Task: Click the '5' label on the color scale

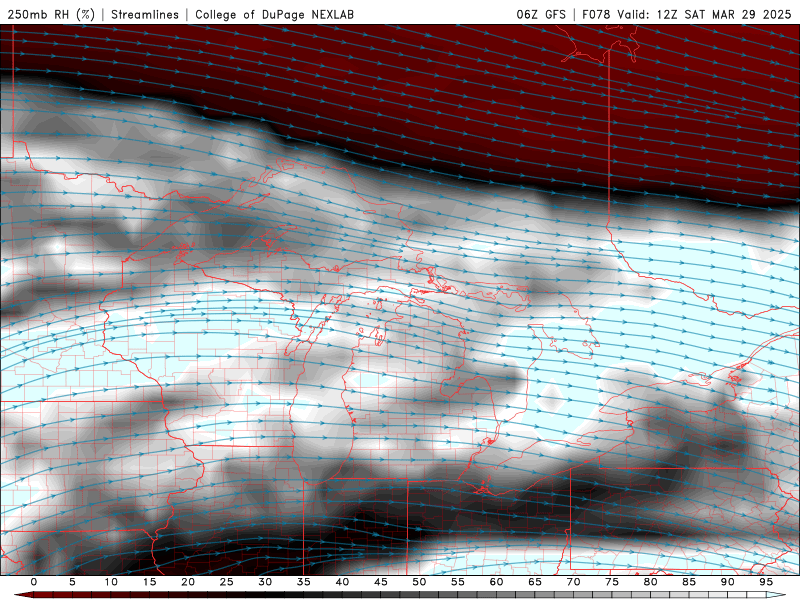Action: pyautogui.click(x=72, y=582)
